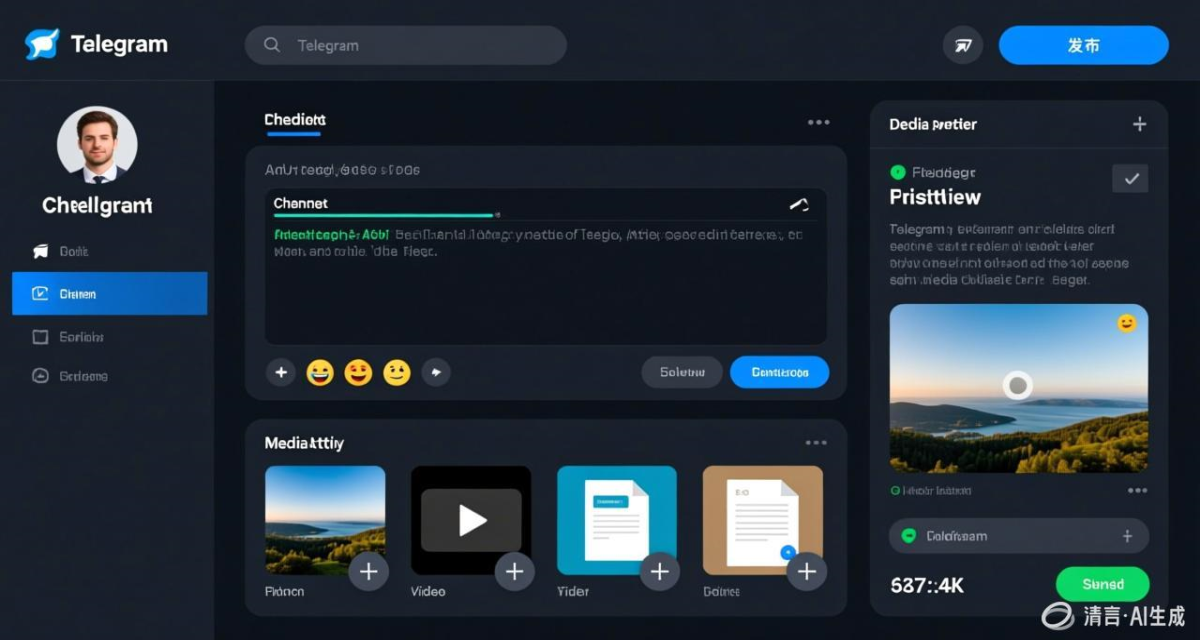Click the Telegram search field
The width and height of the screenshot is (1200, 640).
click(x=405, y=45)
